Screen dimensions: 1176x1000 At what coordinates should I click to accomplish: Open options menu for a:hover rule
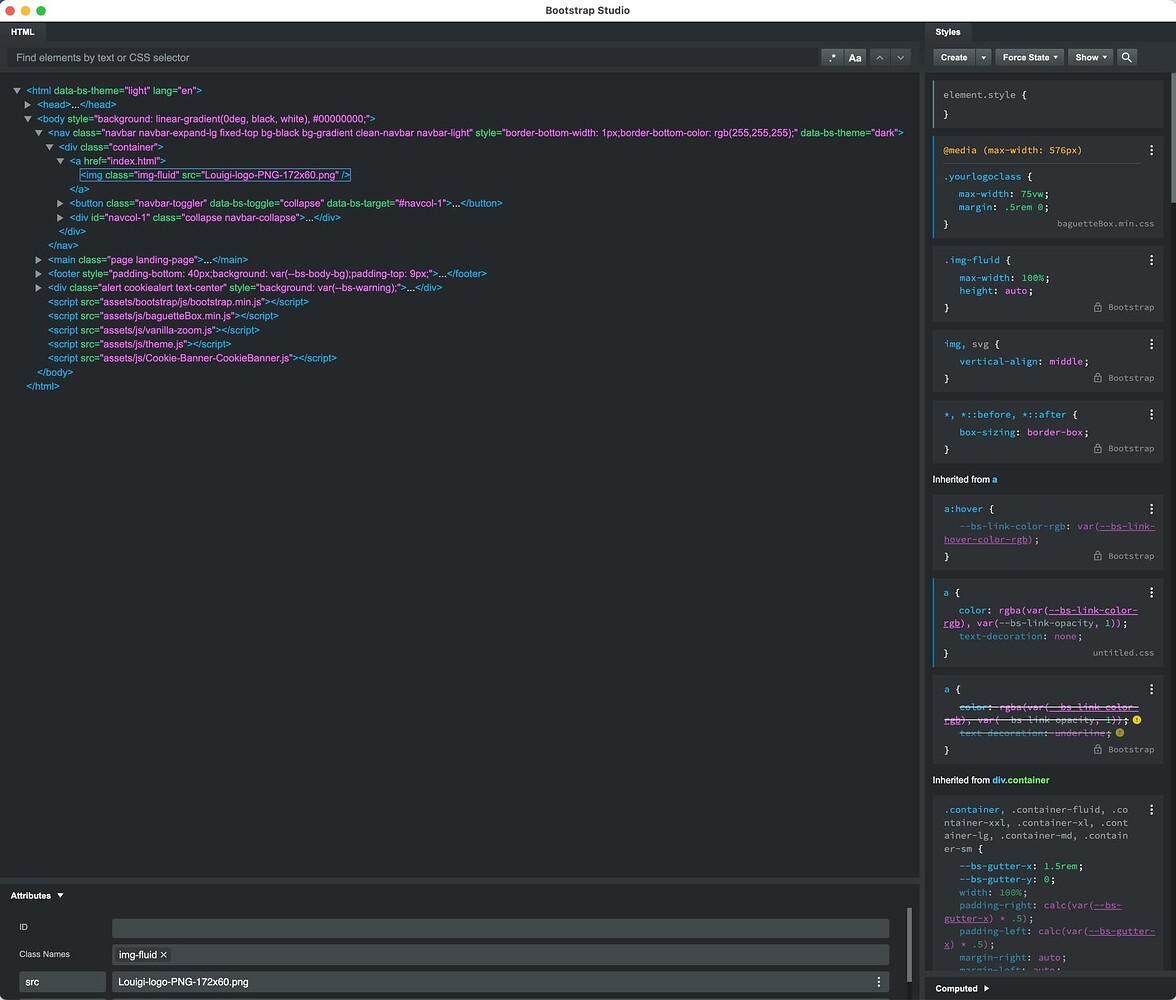1151,509
